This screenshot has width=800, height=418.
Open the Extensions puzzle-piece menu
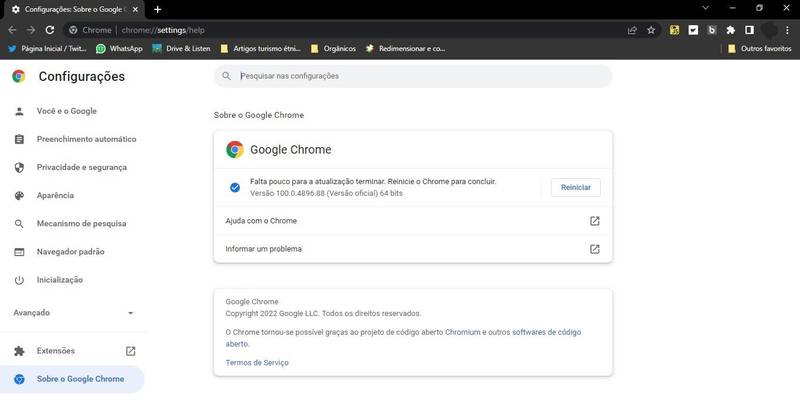(x=731, y=30)
